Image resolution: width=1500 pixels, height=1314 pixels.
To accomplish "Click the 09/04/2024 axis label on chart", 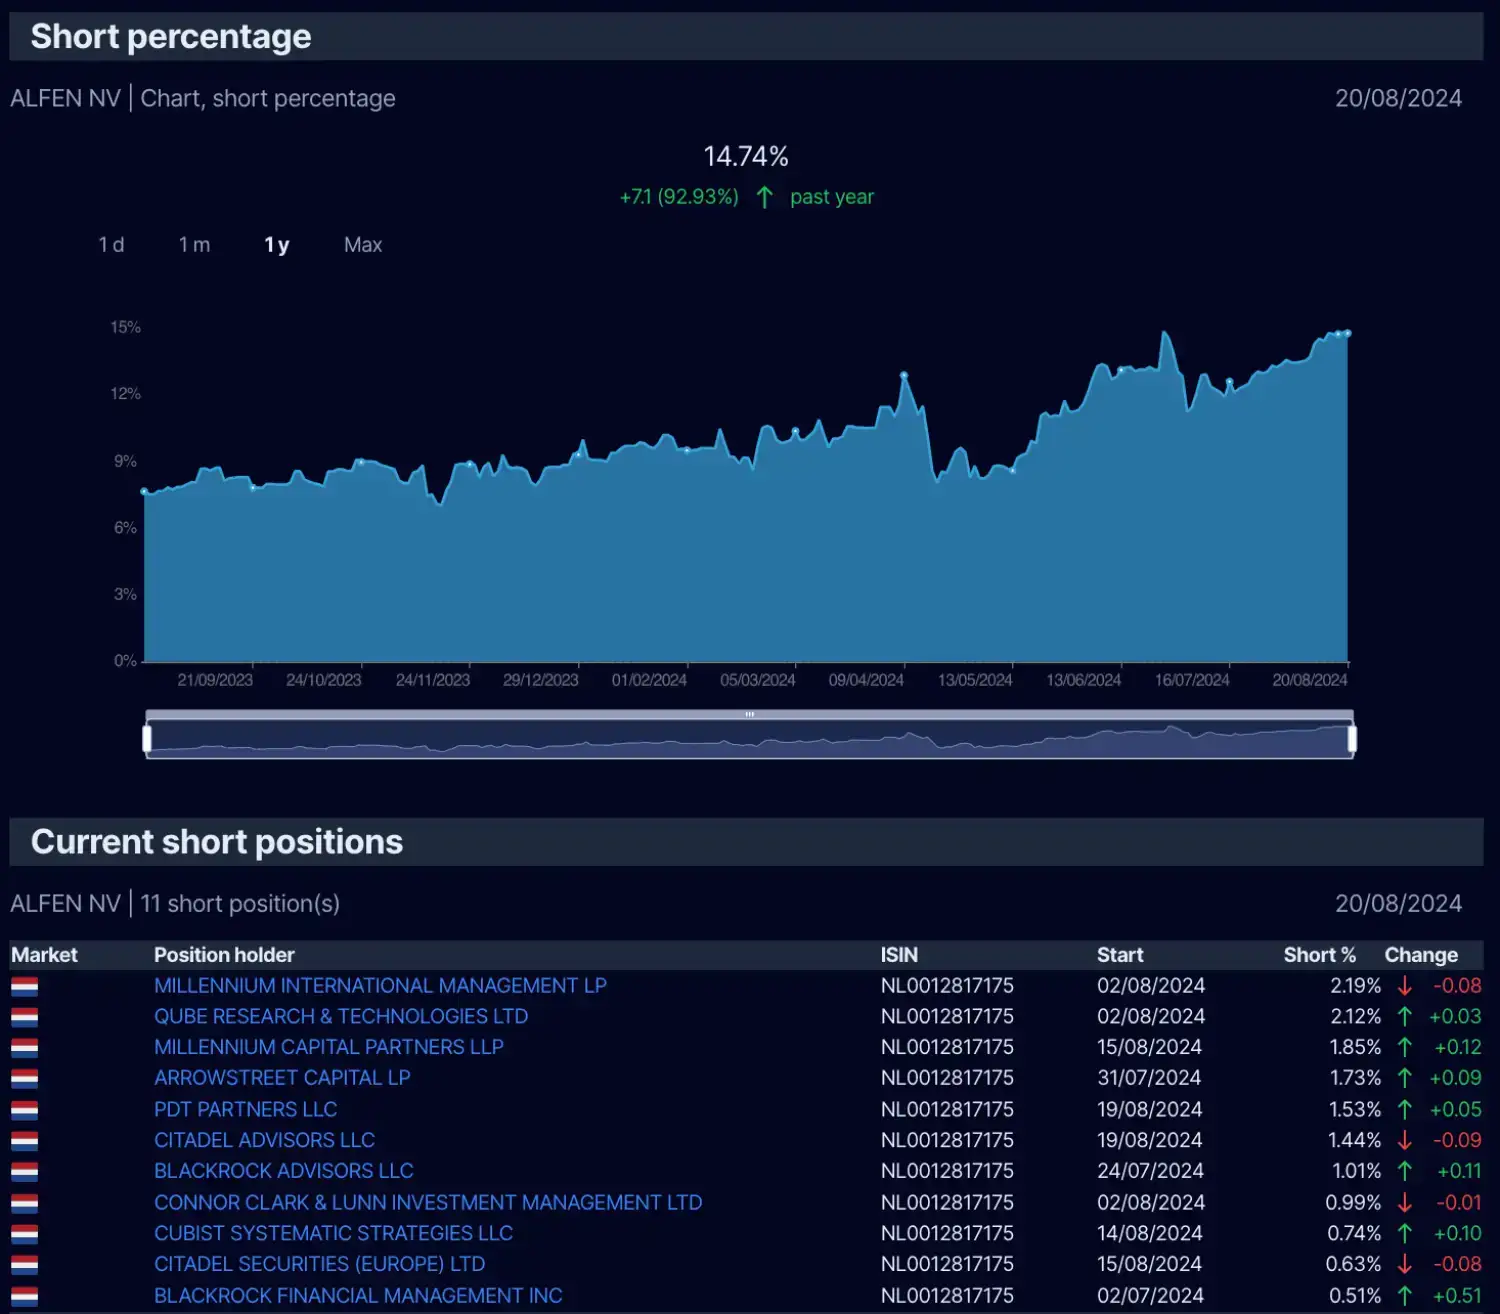I will [866, 680].
